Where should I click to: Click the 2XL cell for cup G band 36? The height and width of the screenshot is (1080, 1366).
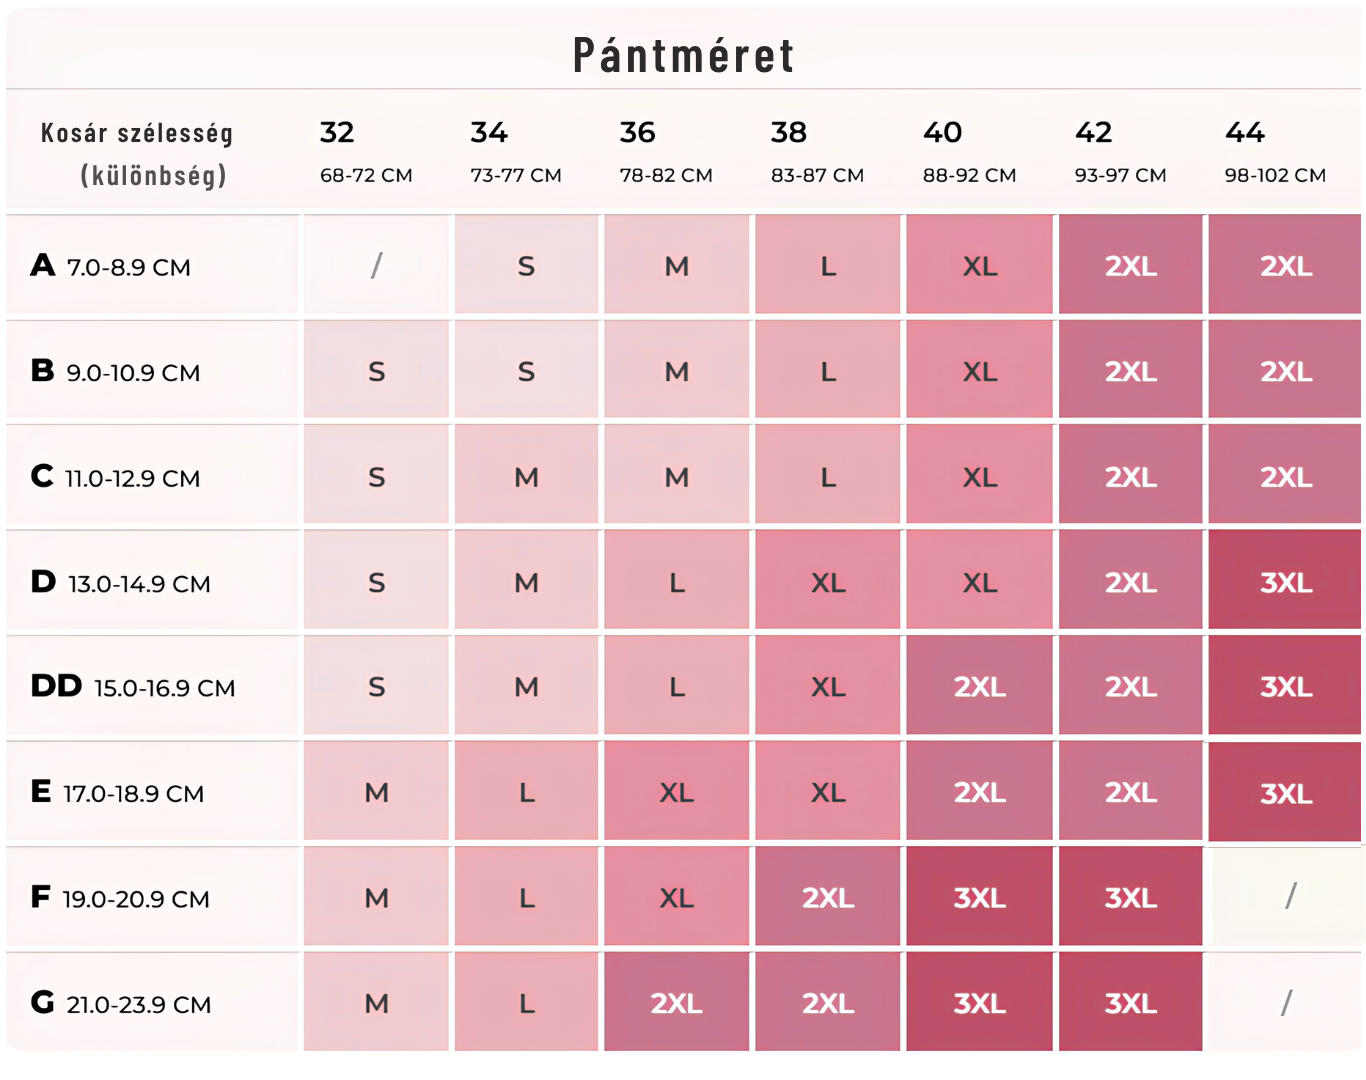(x=676, y=1001)
